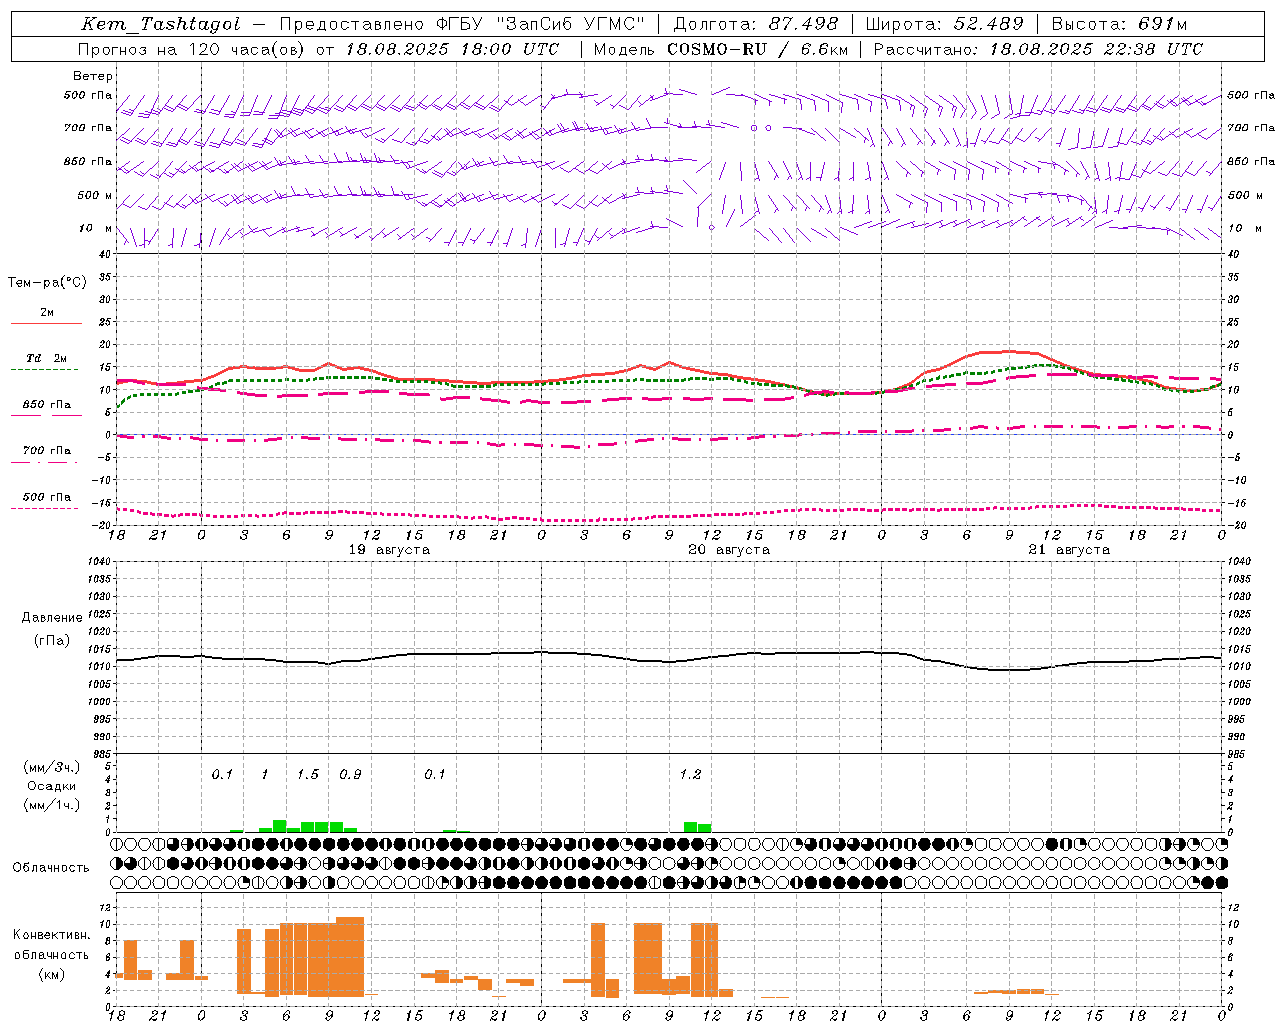
Task: Click the 0.9 precipitation total
Action: pyautogui.click(x=350, y=775)
